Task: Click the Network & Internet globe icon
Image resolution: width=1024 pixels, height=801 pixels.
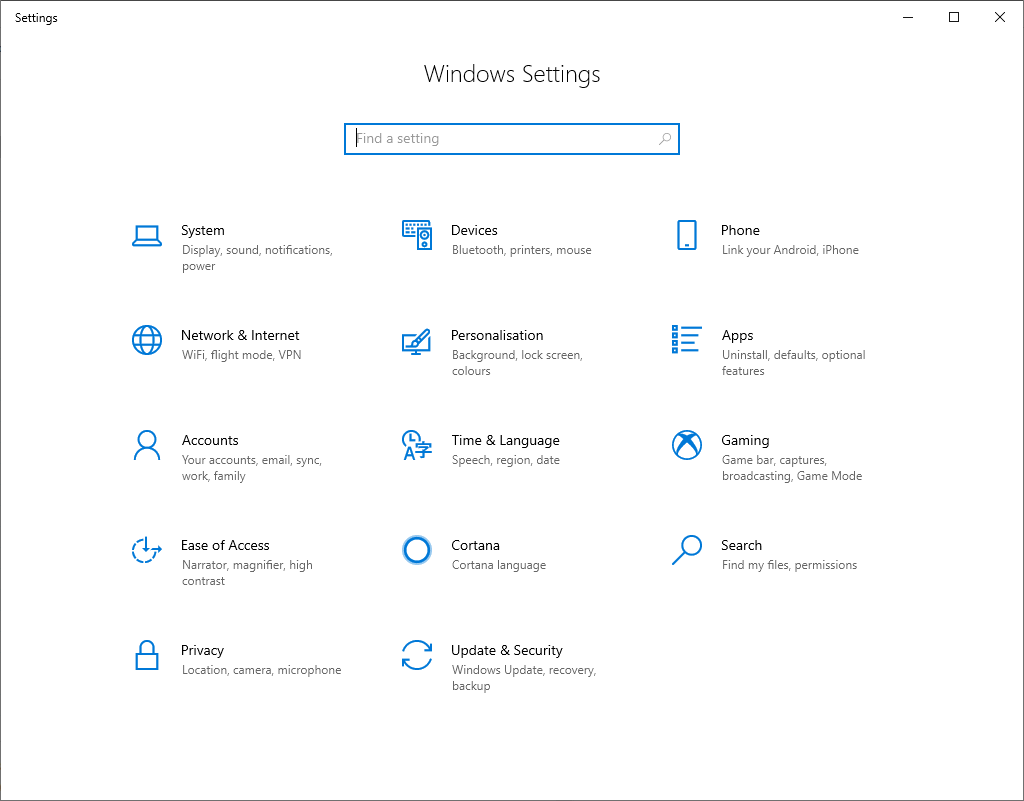Action: [147, 340]
